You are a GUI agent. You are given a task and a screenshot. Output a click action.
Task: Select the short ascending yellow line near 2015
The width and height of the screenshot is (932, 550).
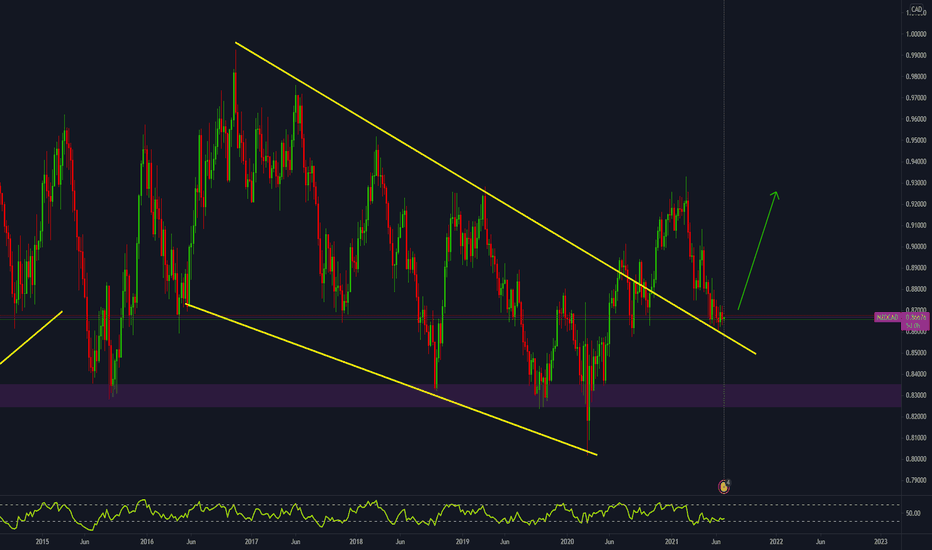(x=31, y=337)
